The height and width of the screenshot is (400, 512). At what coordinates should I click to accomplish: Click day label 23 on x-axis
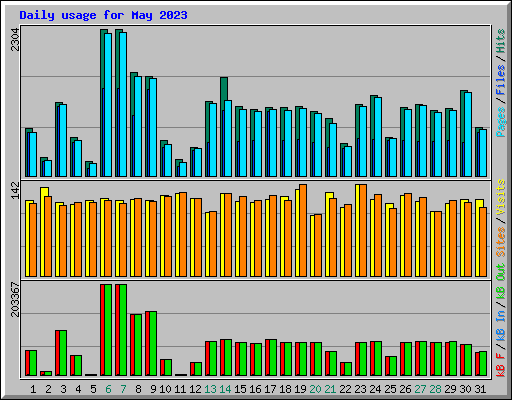click(360, 389)
